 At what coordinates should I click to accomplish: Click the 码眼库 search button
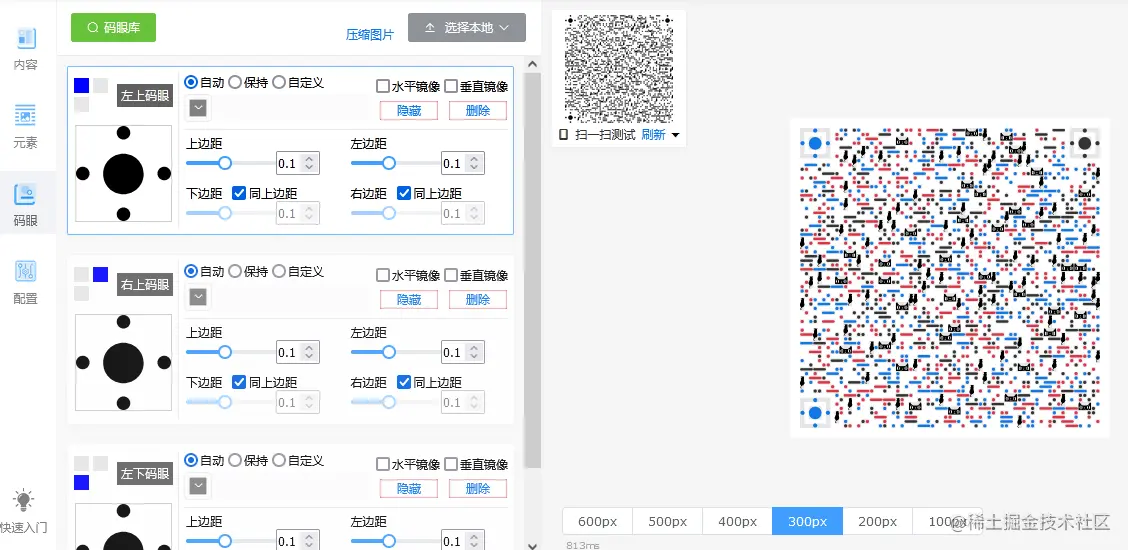(x=113, y=27)
